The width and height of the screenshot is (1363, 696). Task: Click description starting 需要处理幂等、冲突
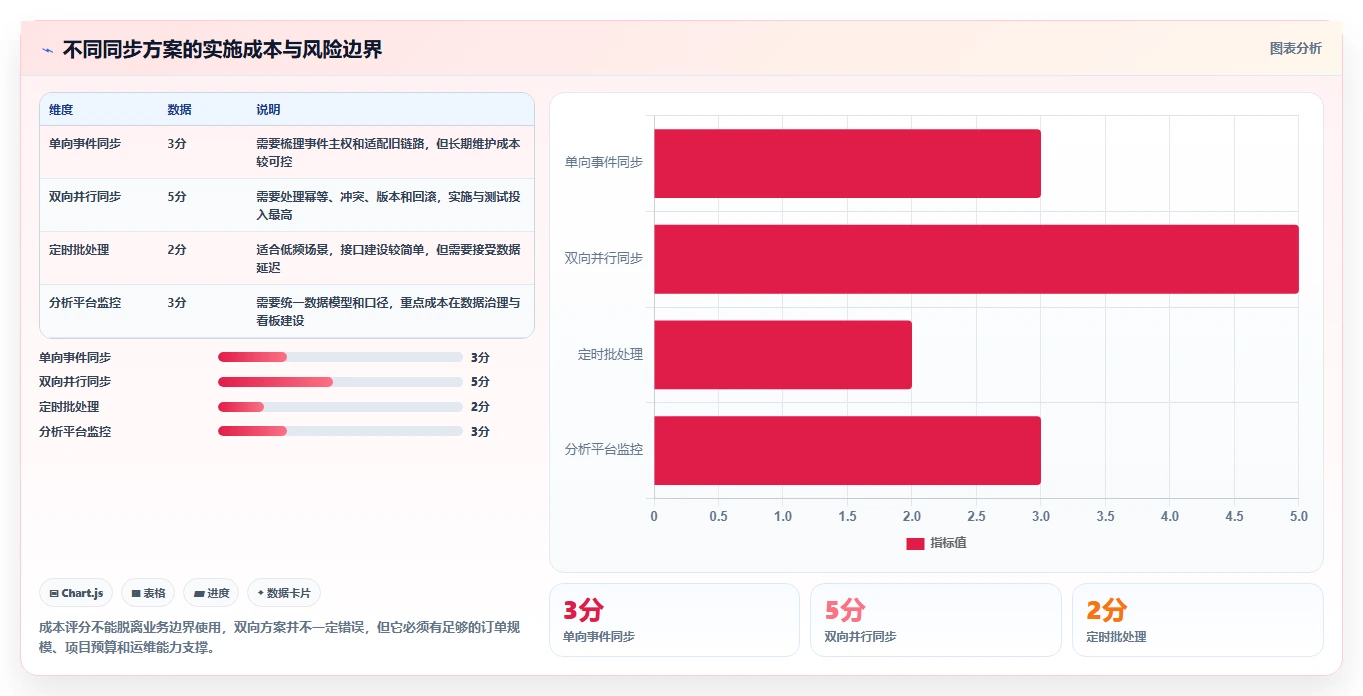coord(388,206)
